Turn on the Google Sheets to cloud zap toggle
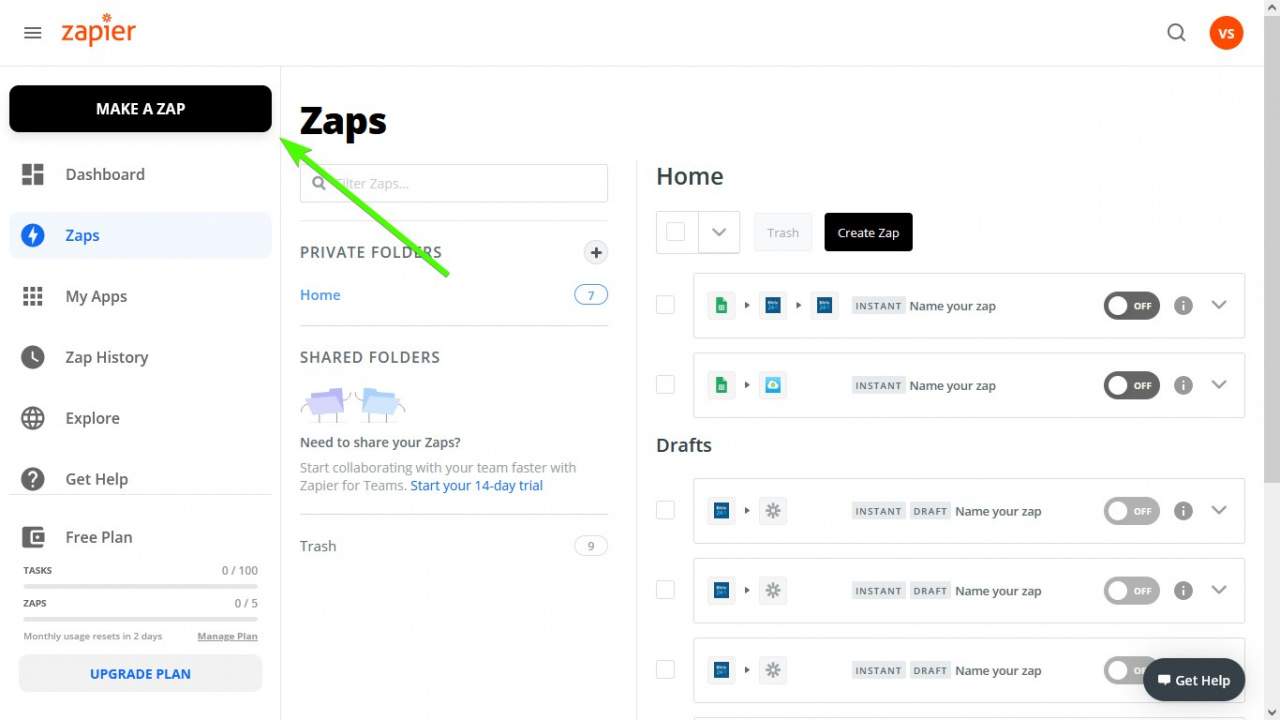Screen dimensions: 1280x720 click(x=1132, y=385)
